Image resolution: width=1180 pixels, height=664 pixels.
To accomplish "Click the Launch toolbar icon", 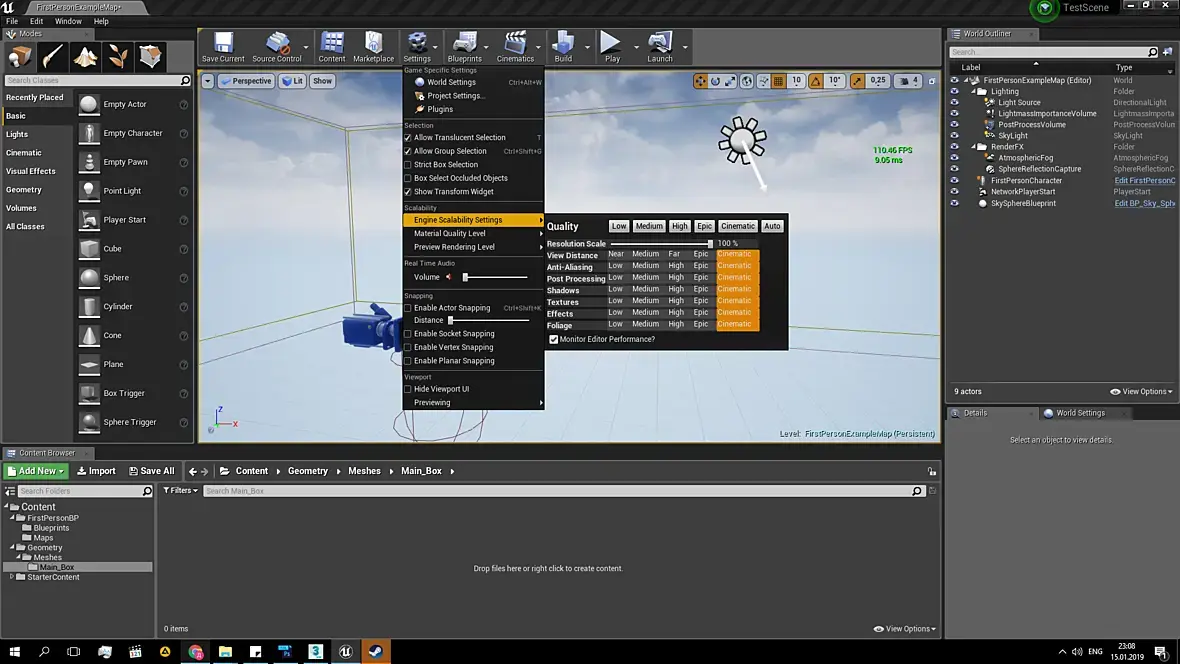I will click(660, 47).
